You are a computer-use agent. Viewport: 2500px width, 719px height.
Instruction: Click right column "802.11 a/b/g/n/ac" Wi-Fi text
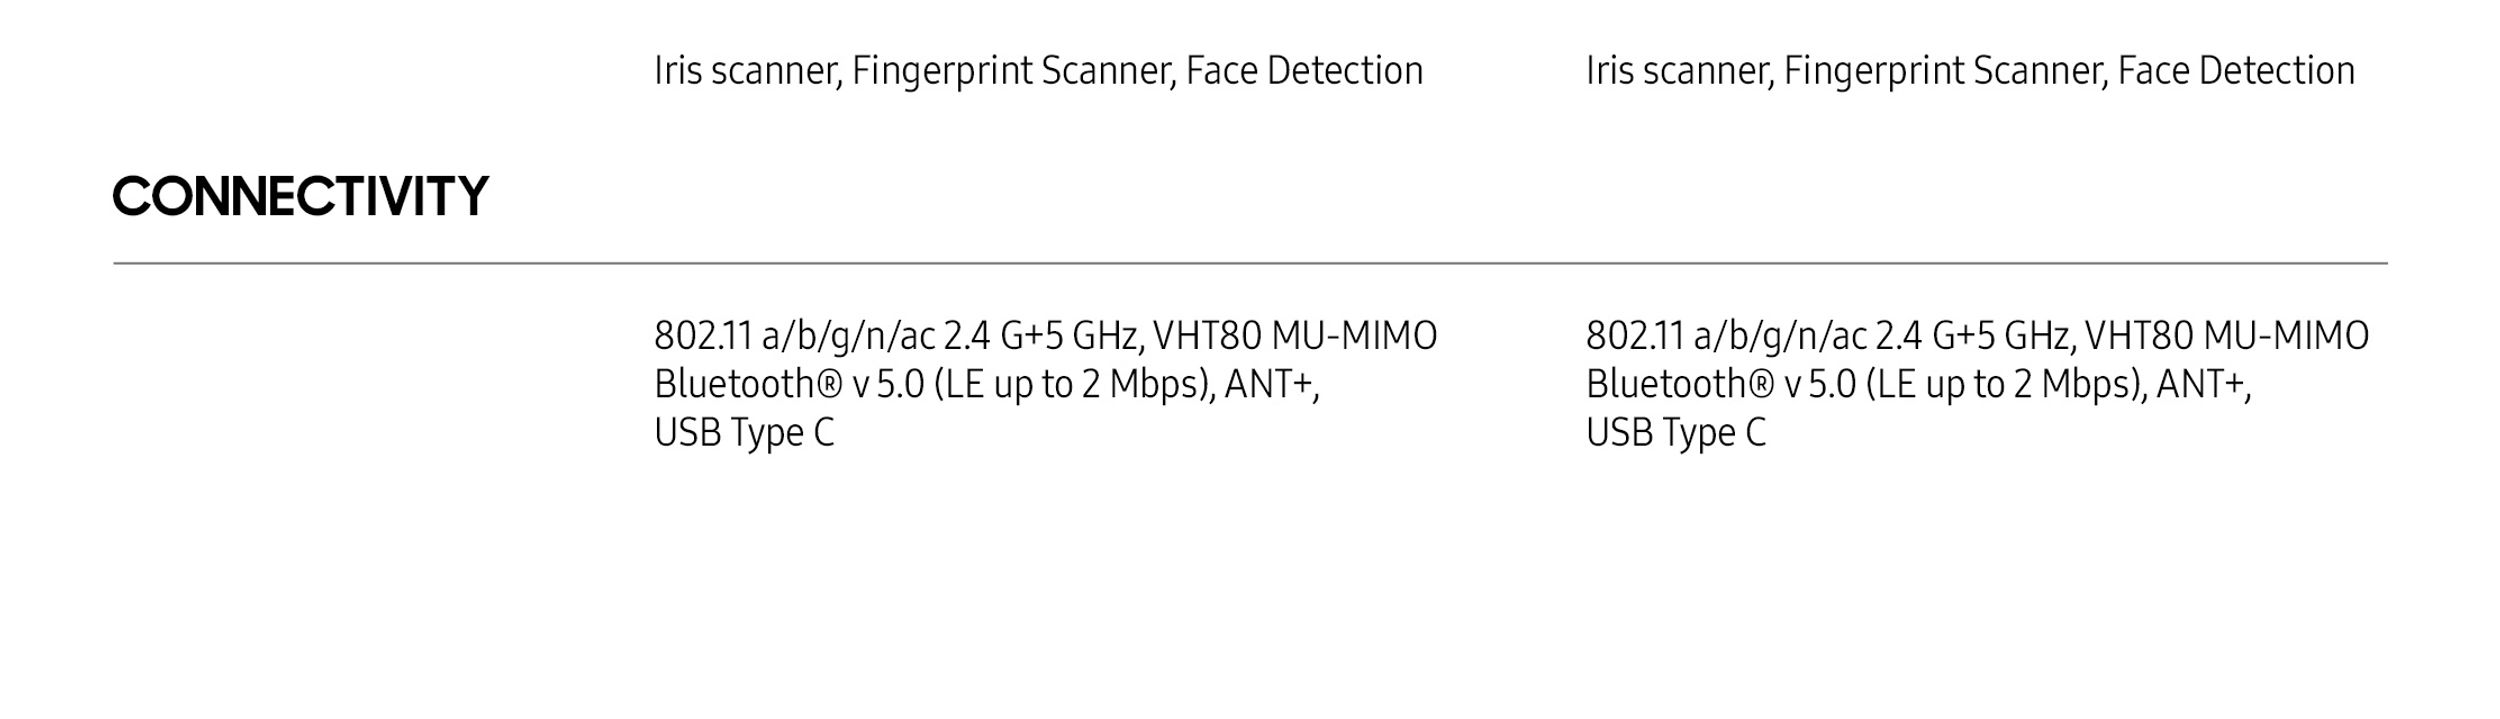1727,336
